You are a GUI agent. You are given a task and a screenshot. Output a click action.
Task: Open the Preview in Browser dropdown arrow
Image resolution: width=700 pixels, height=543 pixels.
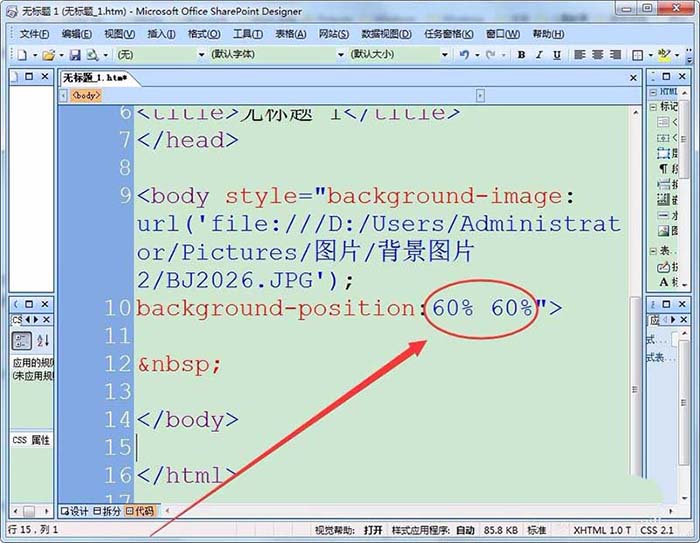pos(105,55)
